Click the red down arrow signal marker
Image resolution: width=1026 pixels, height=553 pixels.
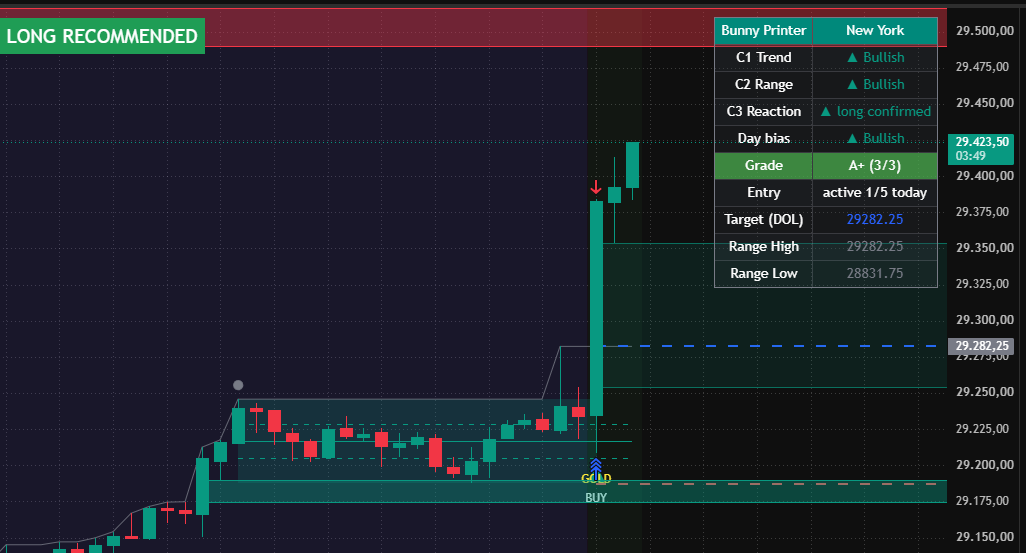tap(595, 188)
